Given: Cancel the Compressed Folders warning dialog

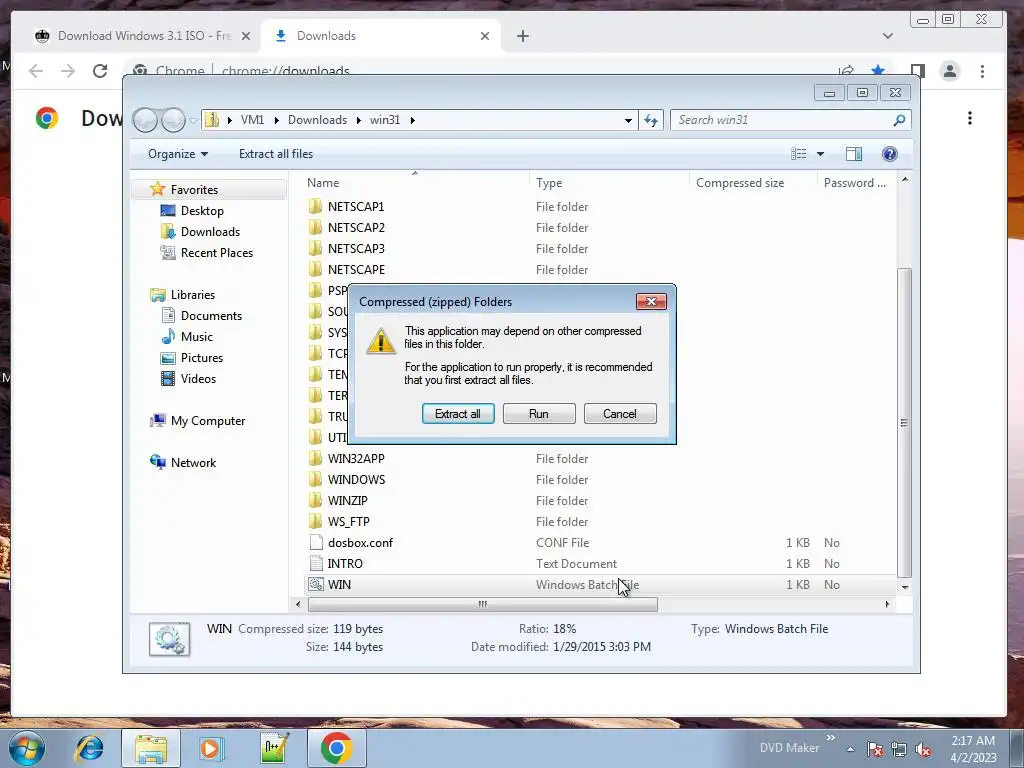Looking at the screenshot, I should [x=620, y=413].
